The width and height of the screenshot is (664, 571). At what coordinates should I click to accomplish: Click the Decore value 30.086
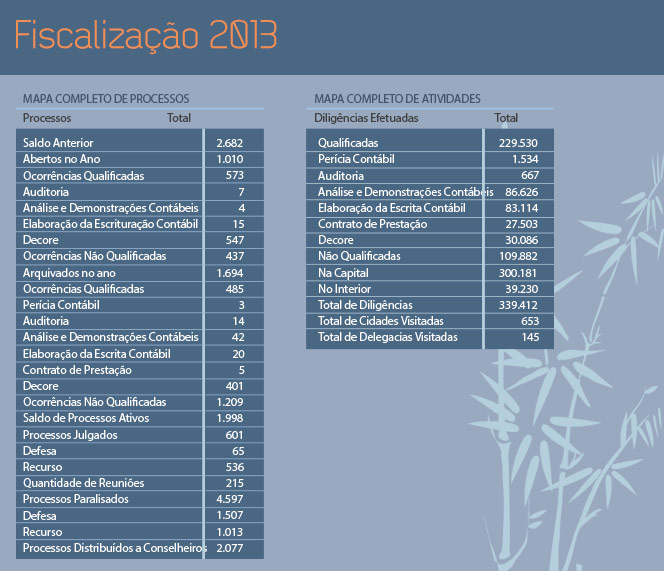(x=522, y=240)
